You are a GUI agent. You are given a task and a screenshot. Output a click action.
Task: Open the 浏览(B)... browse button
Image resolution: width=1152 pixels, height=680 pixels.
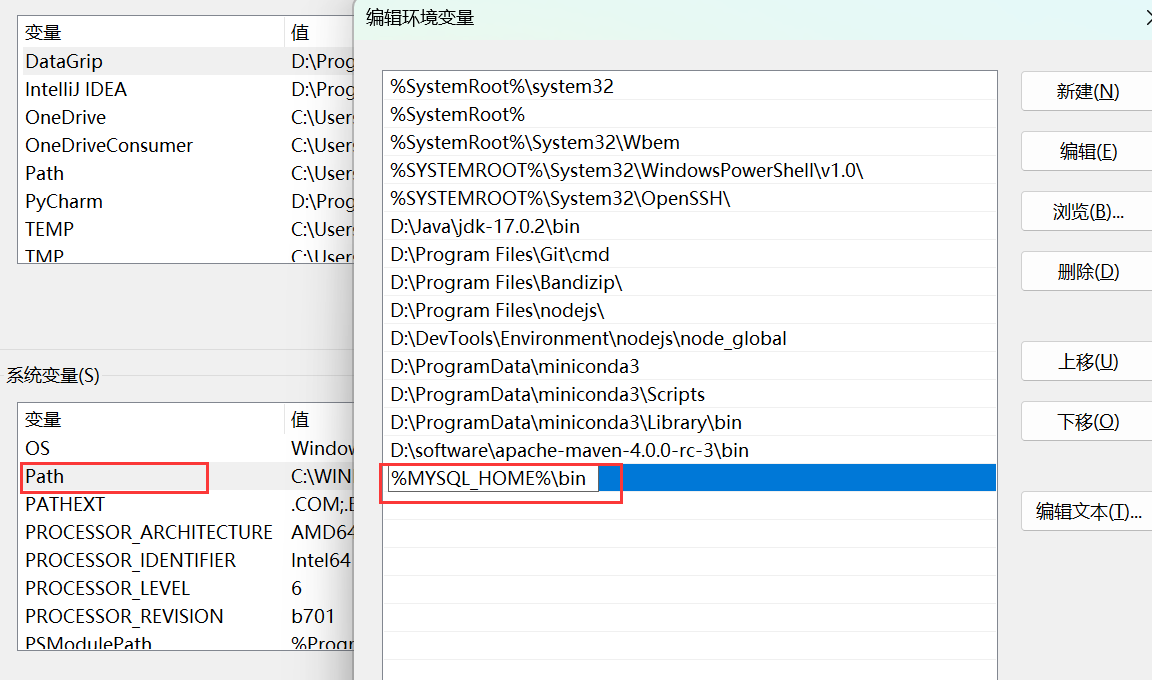pyautogui.click(x=1087, y=212)
